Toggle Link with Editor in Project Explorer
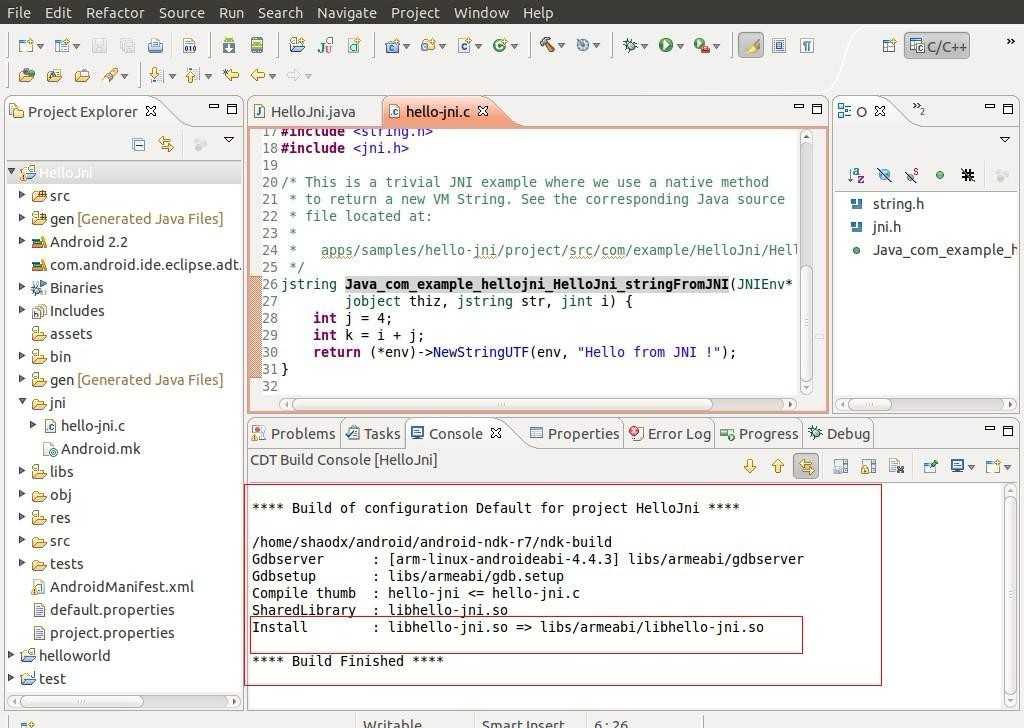Viewport: 1024px width, 728px height. (x=167, y=144)
